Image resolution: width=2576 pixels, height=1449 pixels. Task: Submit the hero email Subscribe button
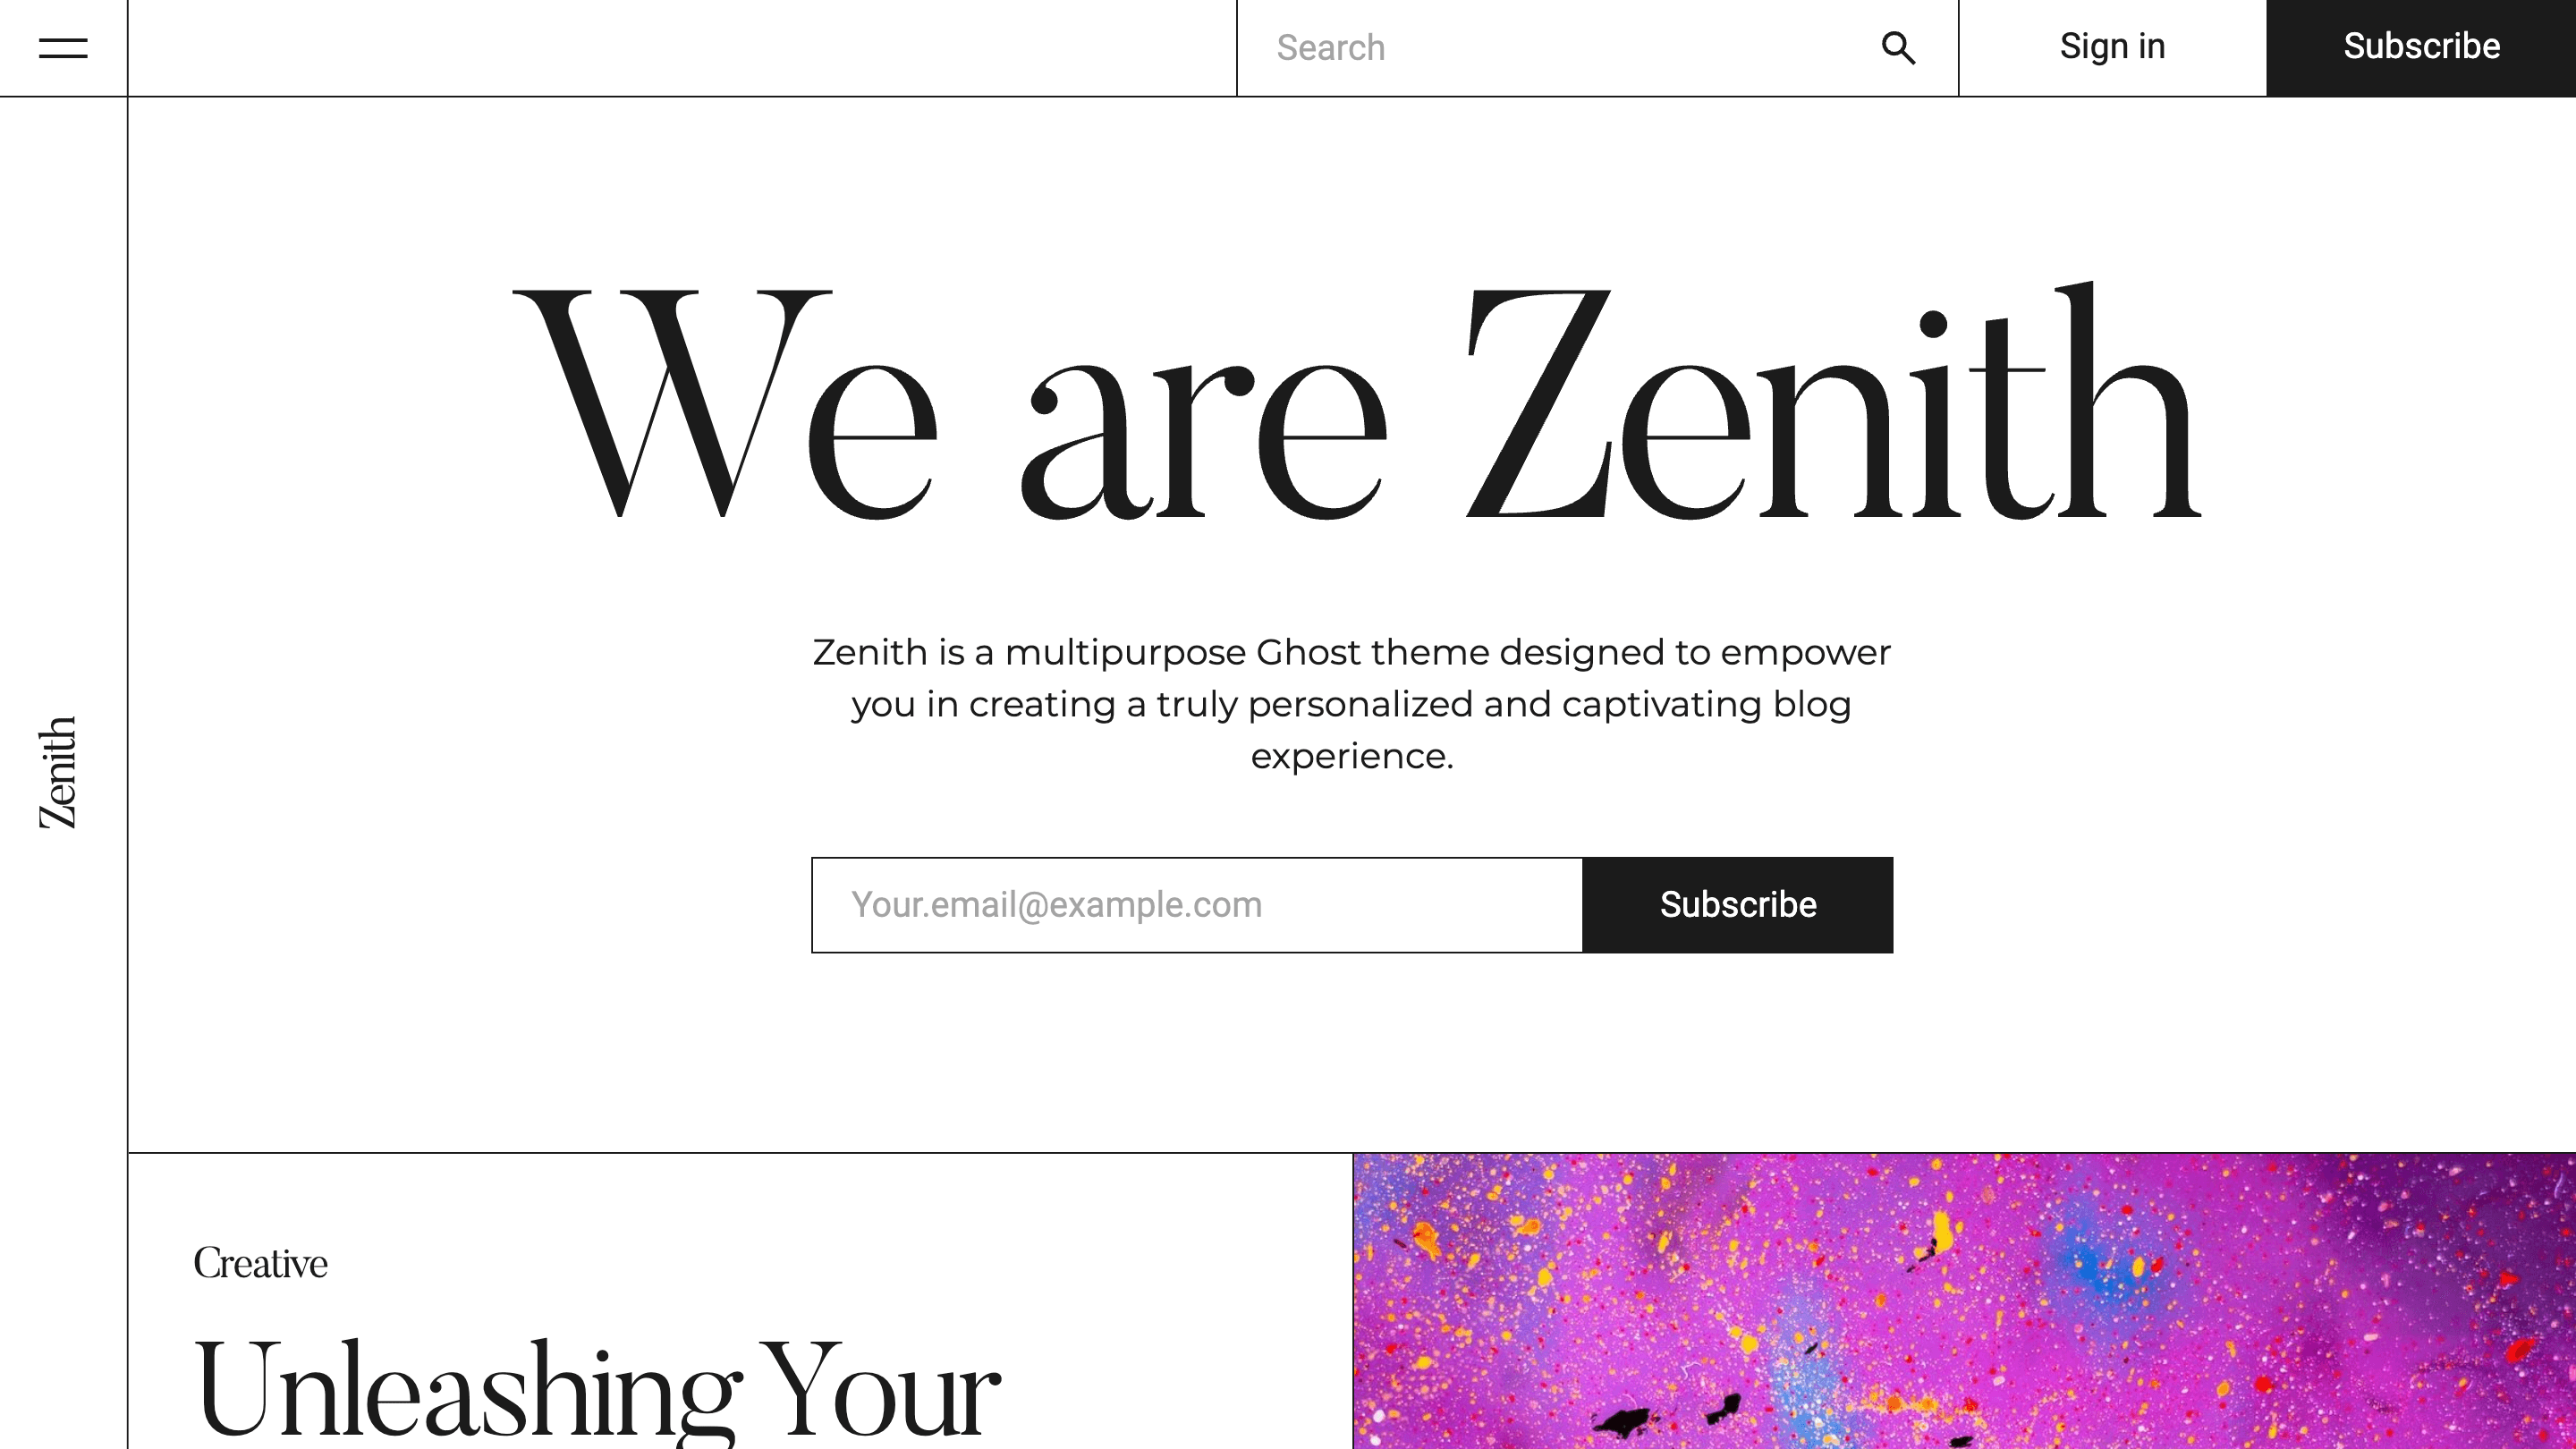coord(1737,905)
